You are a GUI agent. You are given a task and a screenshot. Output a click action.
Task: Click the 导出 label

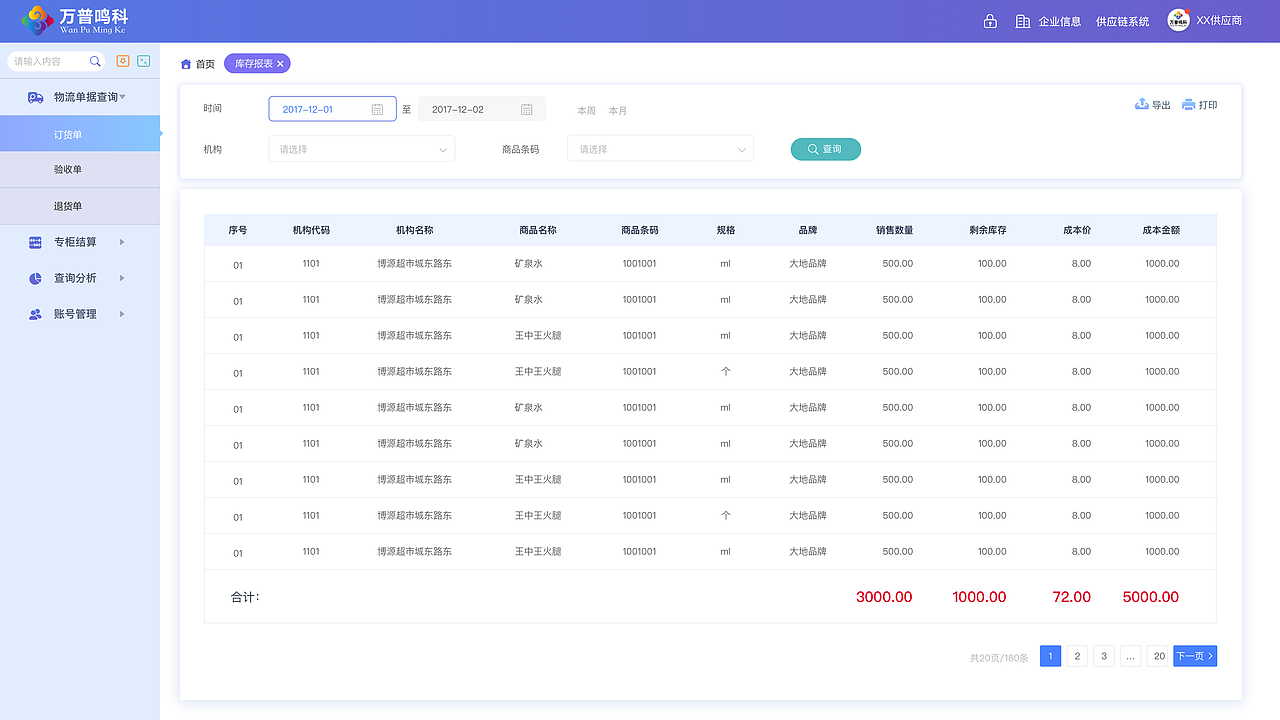coord(1161,105)
